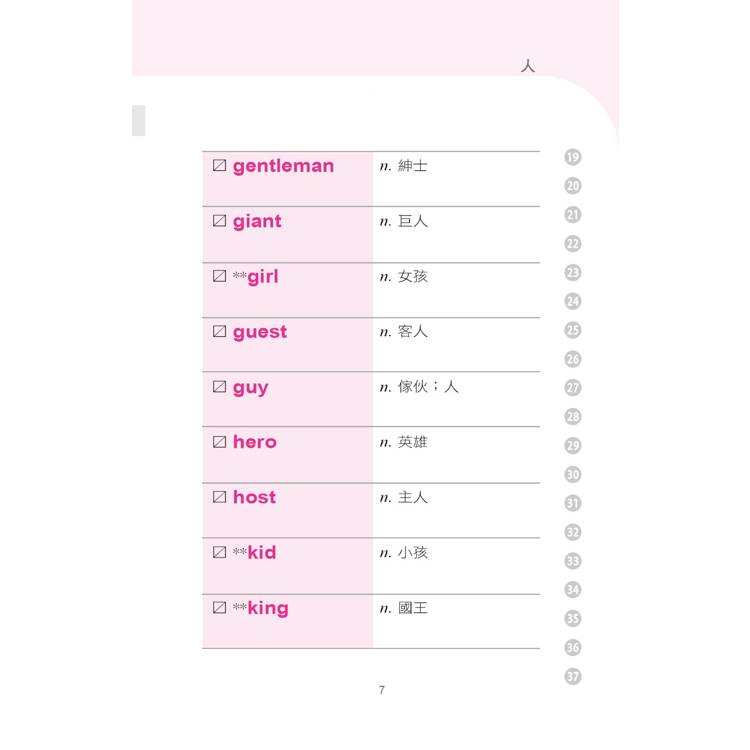Click the circled number 33

tap(573, 561)
